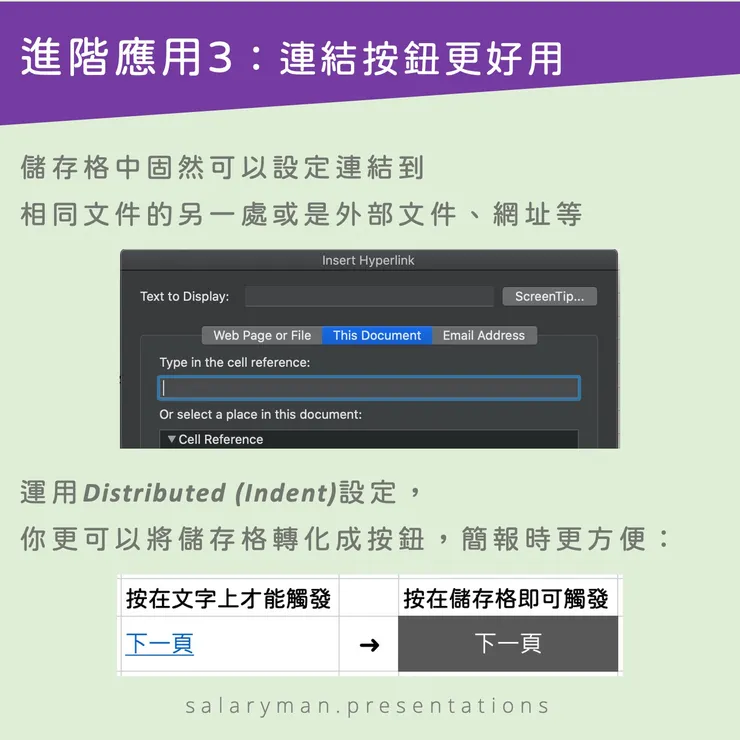Screen dimensions: 740x740
Task: Click the dark gray 下一頁 button cell
Action: point(508,644)
